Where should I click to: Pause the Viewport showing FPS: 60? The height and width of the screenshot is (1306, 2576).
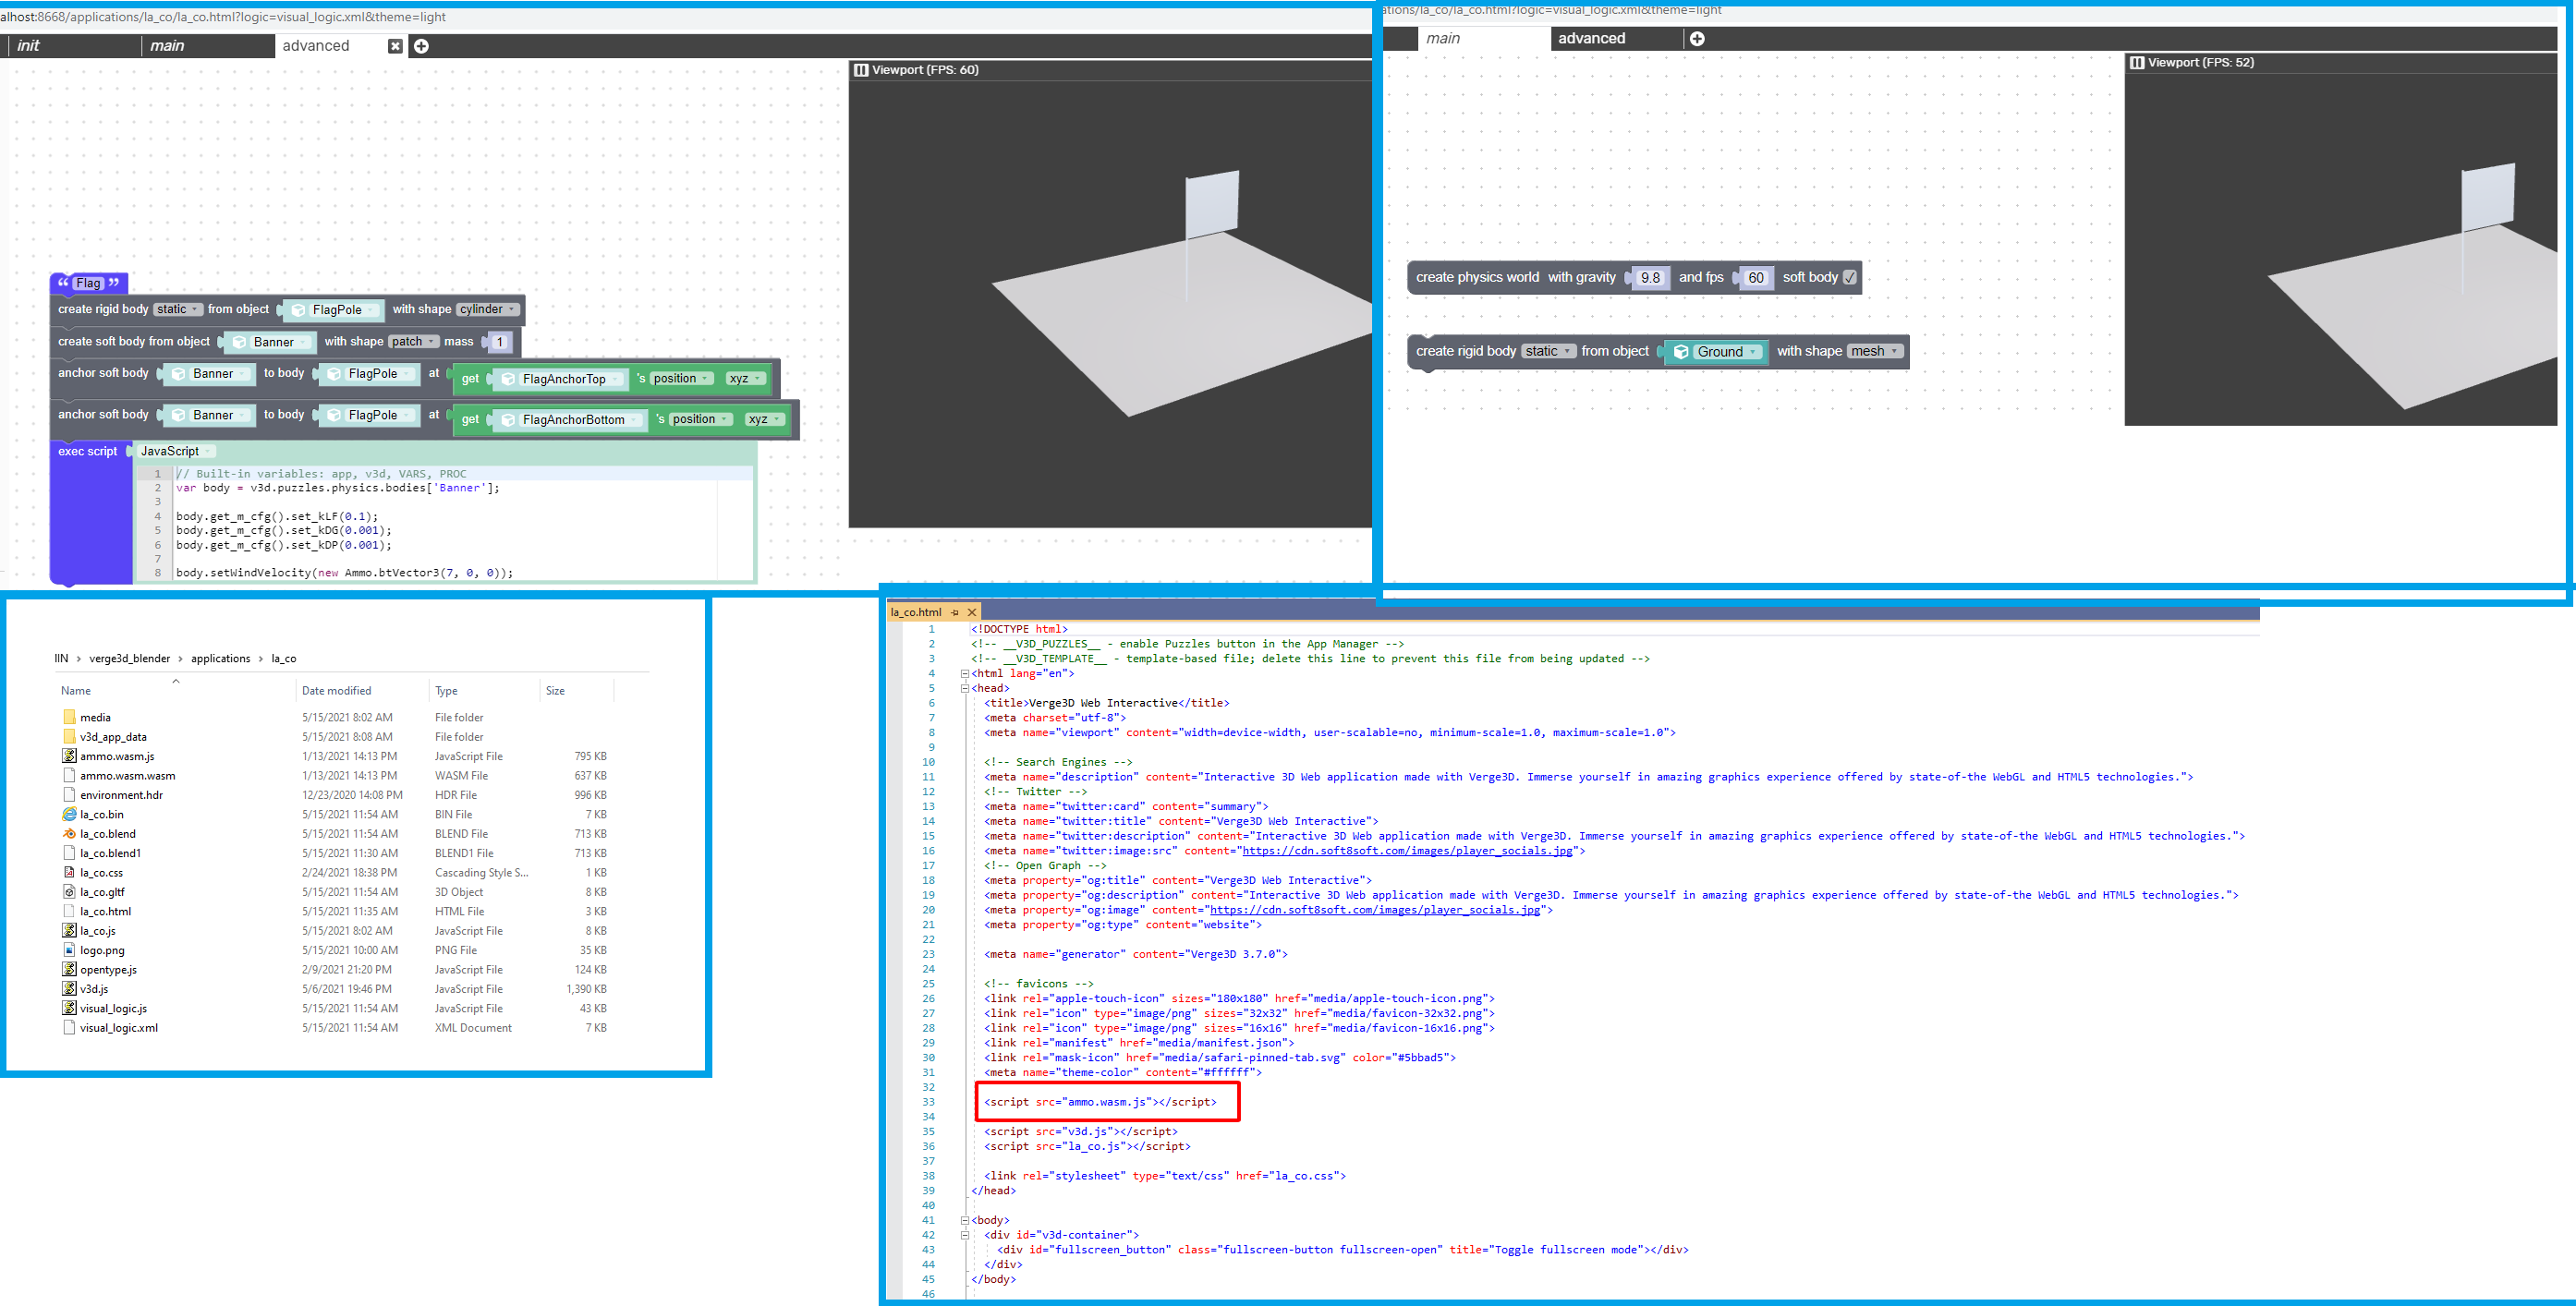coord(861,70)
